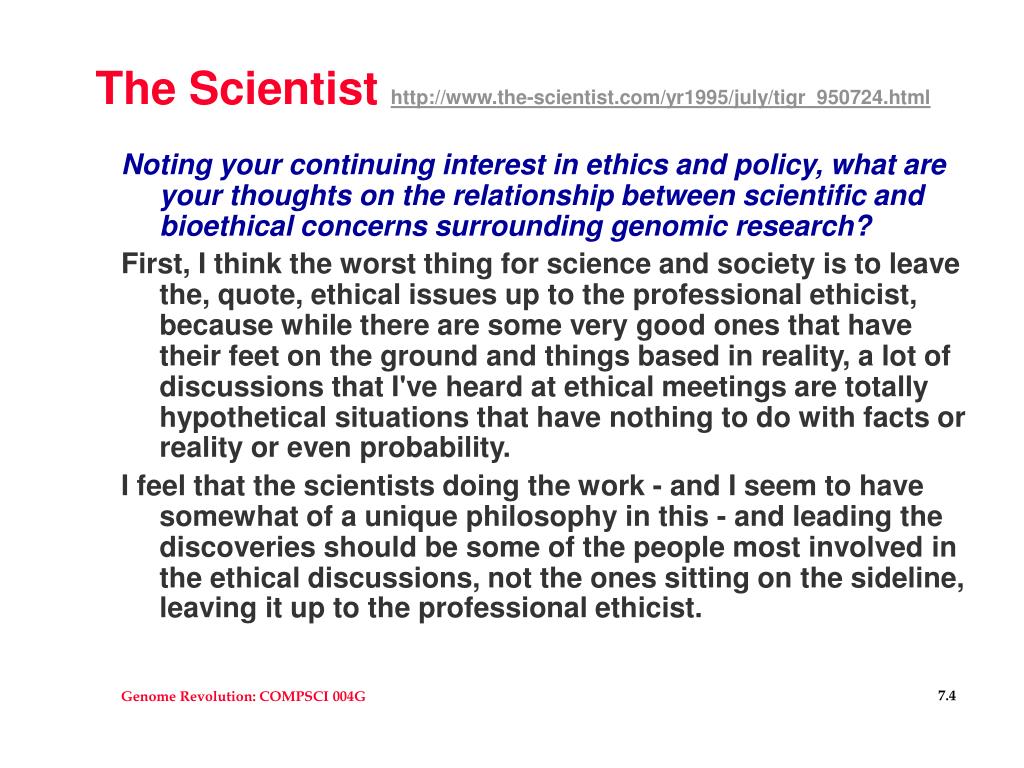Click the line "discoveries should be some of"
The height and width of the screenshot is (768, 1024).
[558, 547]
